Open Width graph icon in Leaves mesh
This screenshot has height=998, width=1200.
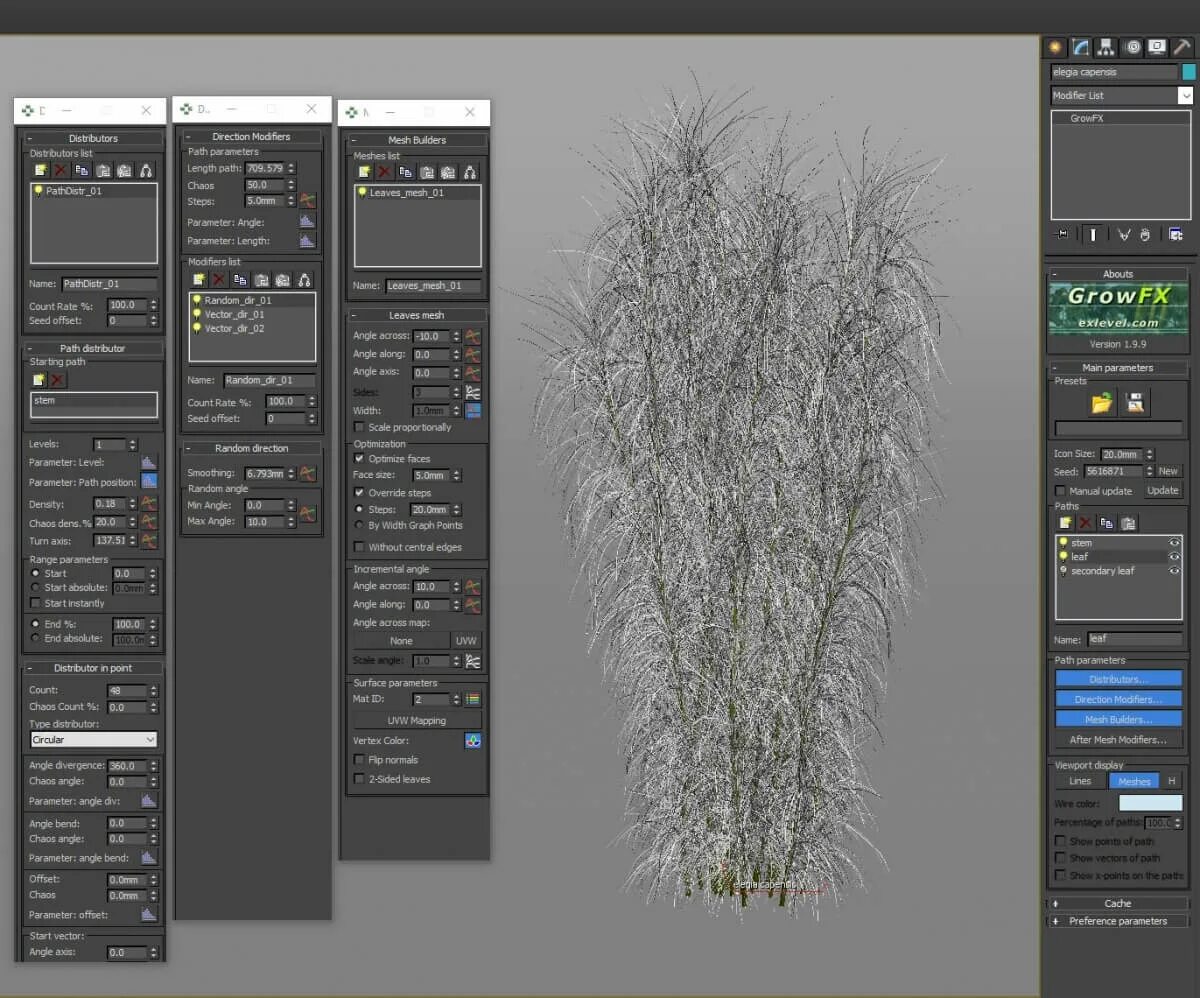[x=473, y=410]
